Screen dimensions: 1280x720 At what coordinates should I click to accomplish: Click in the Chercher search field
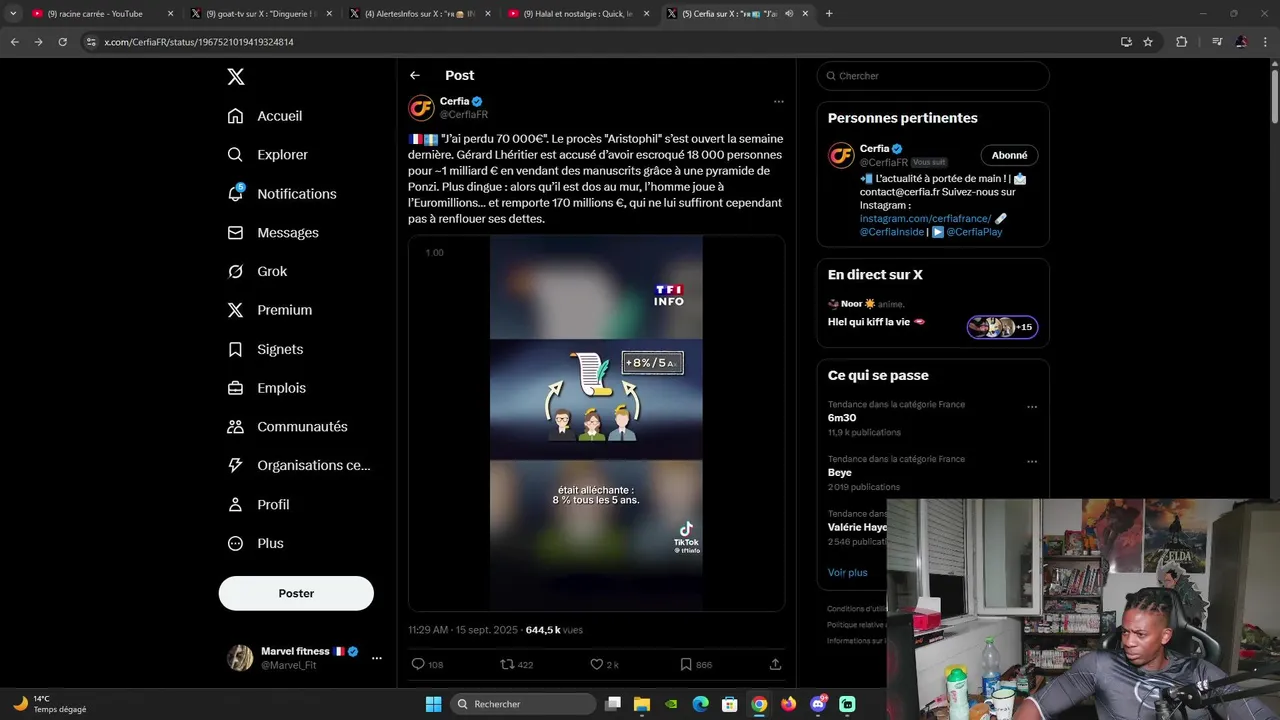tap(933, 76)
